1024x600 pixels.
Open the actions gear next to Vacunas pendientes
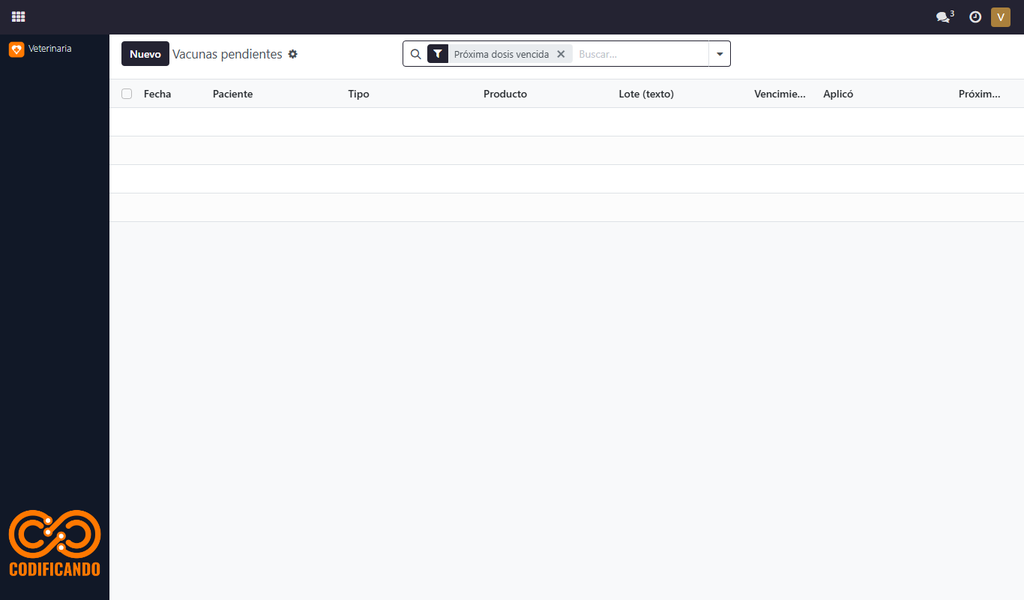click(x=293, y=54)
